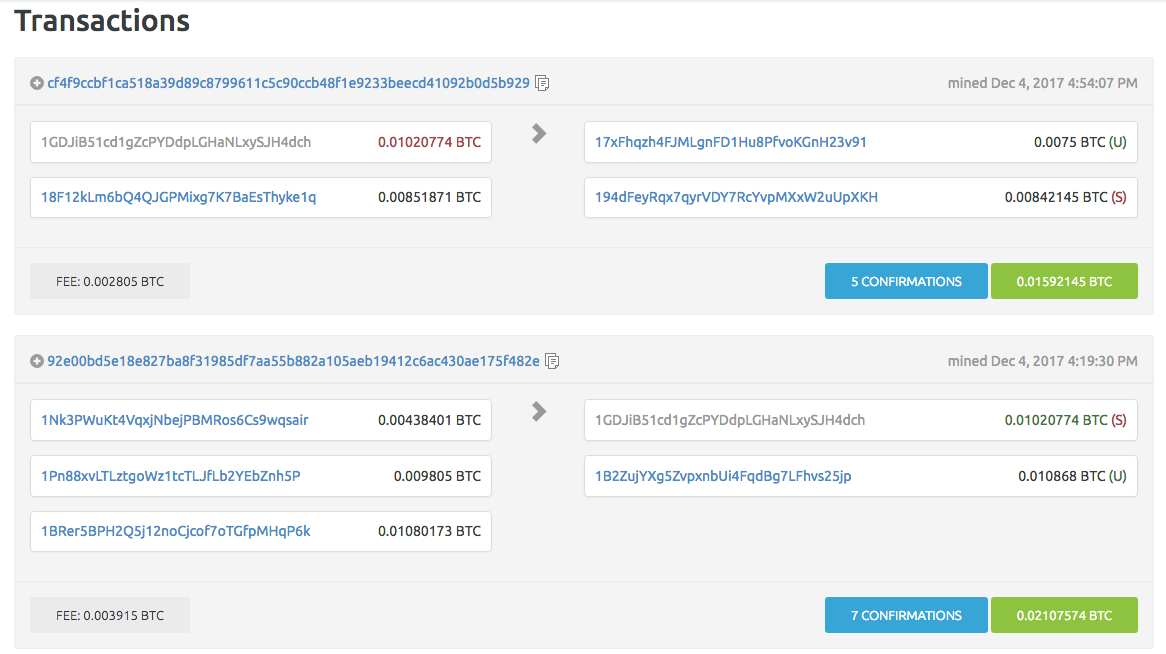Screen dimensions: 1166x654
Task: Click the 7 CONFIRMATIONS button
Action: click(906, 615)
